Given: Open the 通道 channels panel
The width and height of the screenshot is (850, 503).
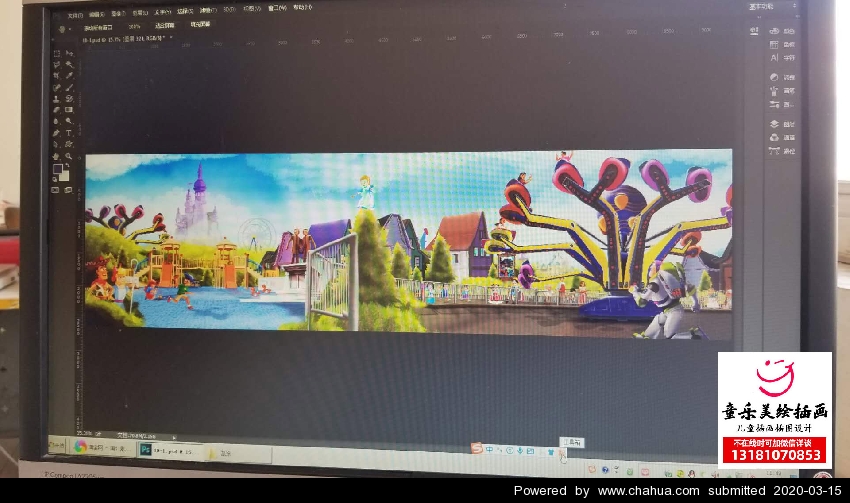Looking at the screenshot, I should click(x=782, y=138).
